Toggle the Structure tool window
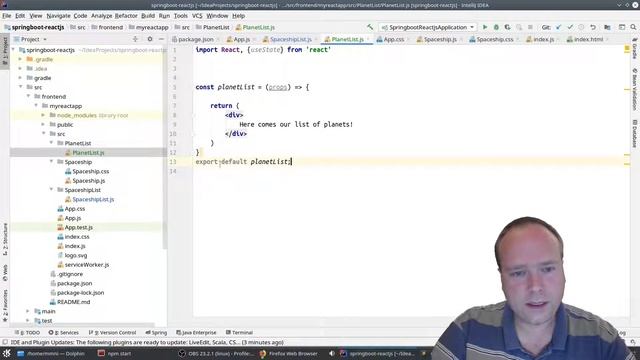This screenshot has height=360, width=640. tap(5, 239)
